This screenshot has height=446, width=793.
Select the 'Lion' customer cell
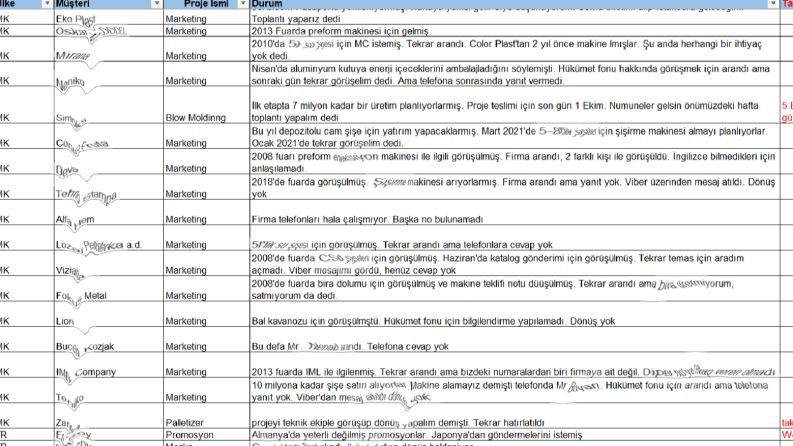[x=109, y=314]
